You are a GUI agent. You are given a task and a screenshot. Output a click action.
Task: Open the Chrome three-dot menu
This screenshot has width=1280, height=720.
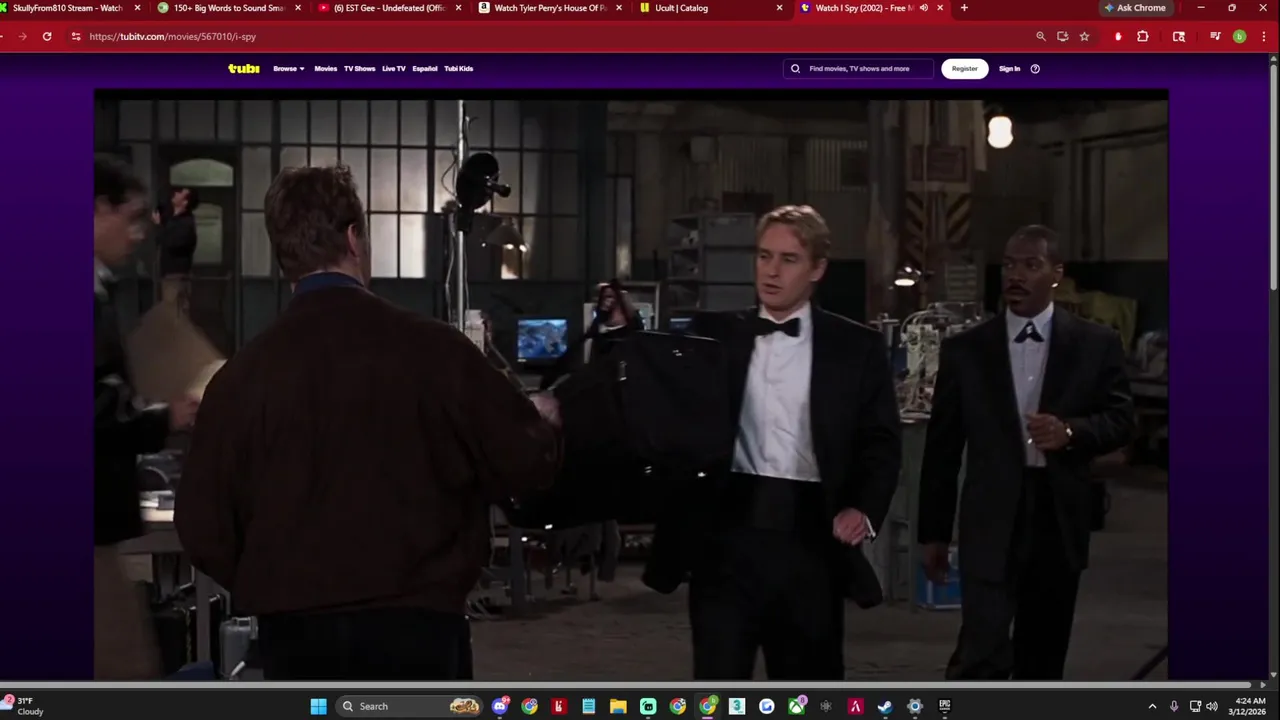tap(1263, 36)
